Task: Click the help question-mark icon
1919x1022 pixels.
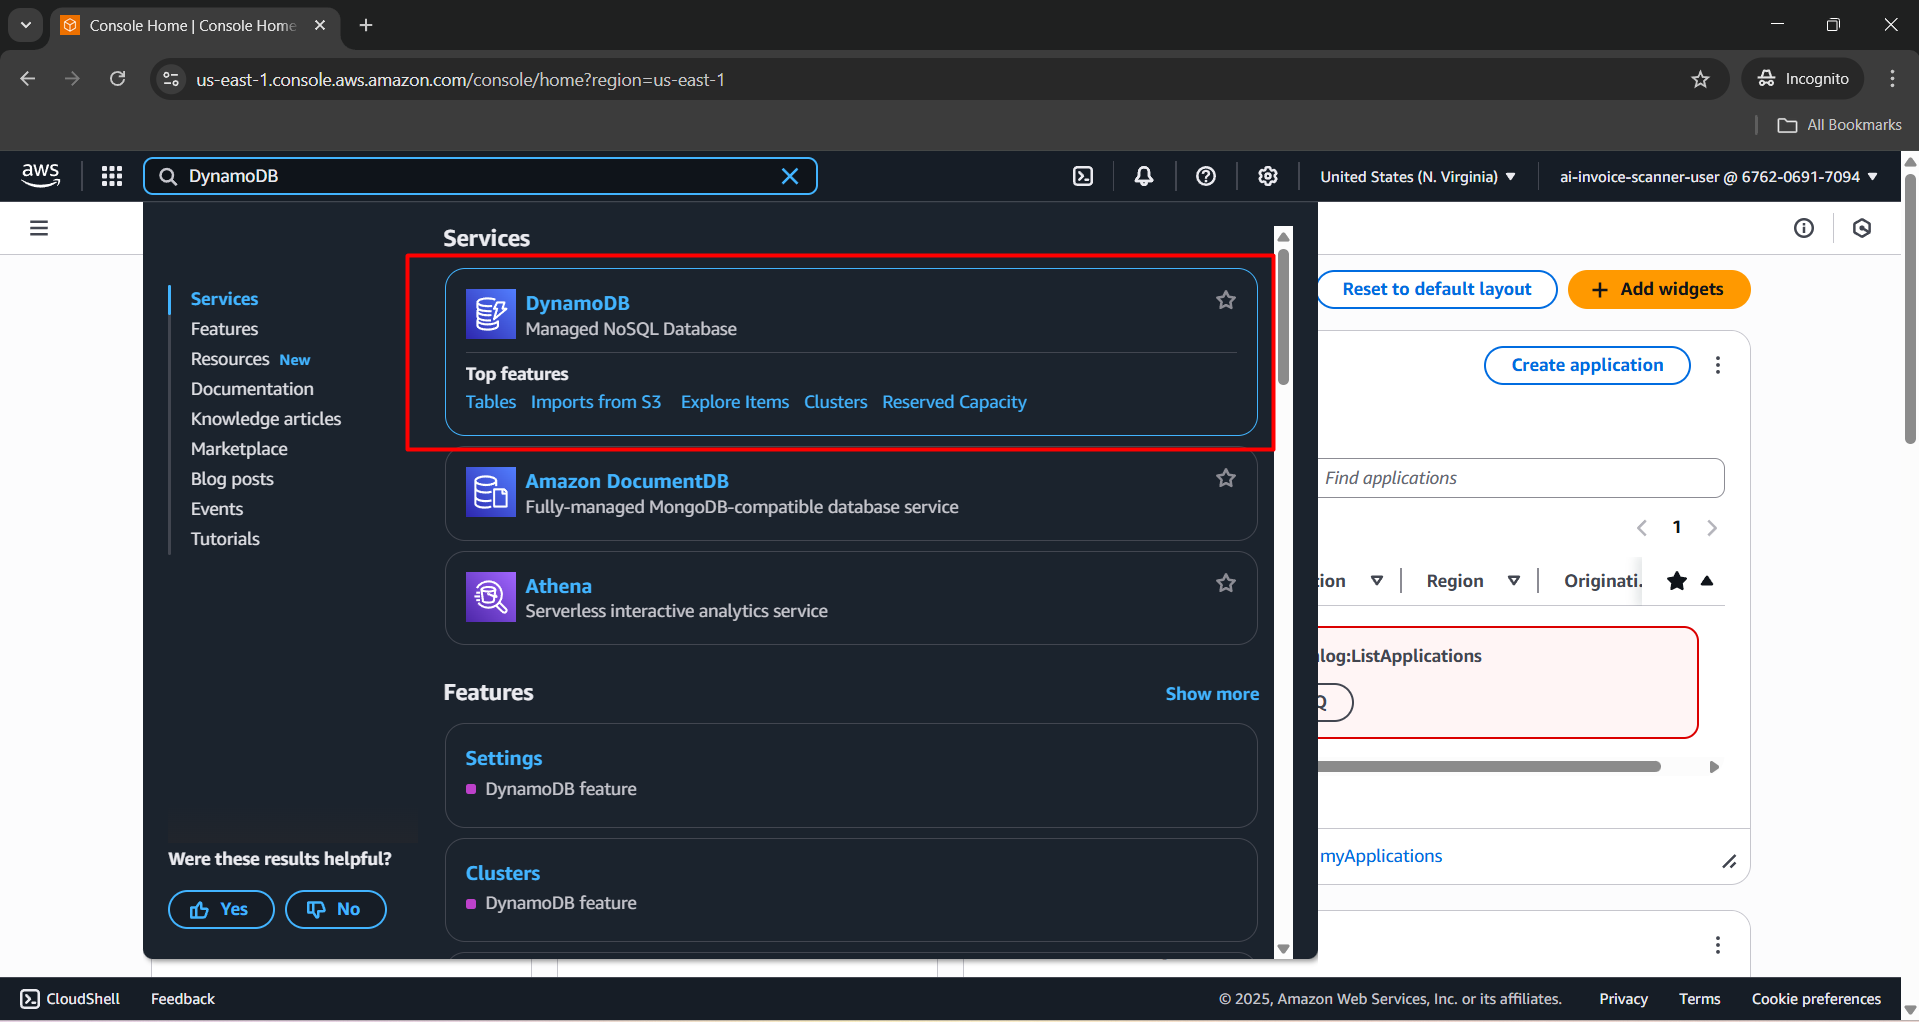Action: pyautogui.click(x=1205, y=176)
